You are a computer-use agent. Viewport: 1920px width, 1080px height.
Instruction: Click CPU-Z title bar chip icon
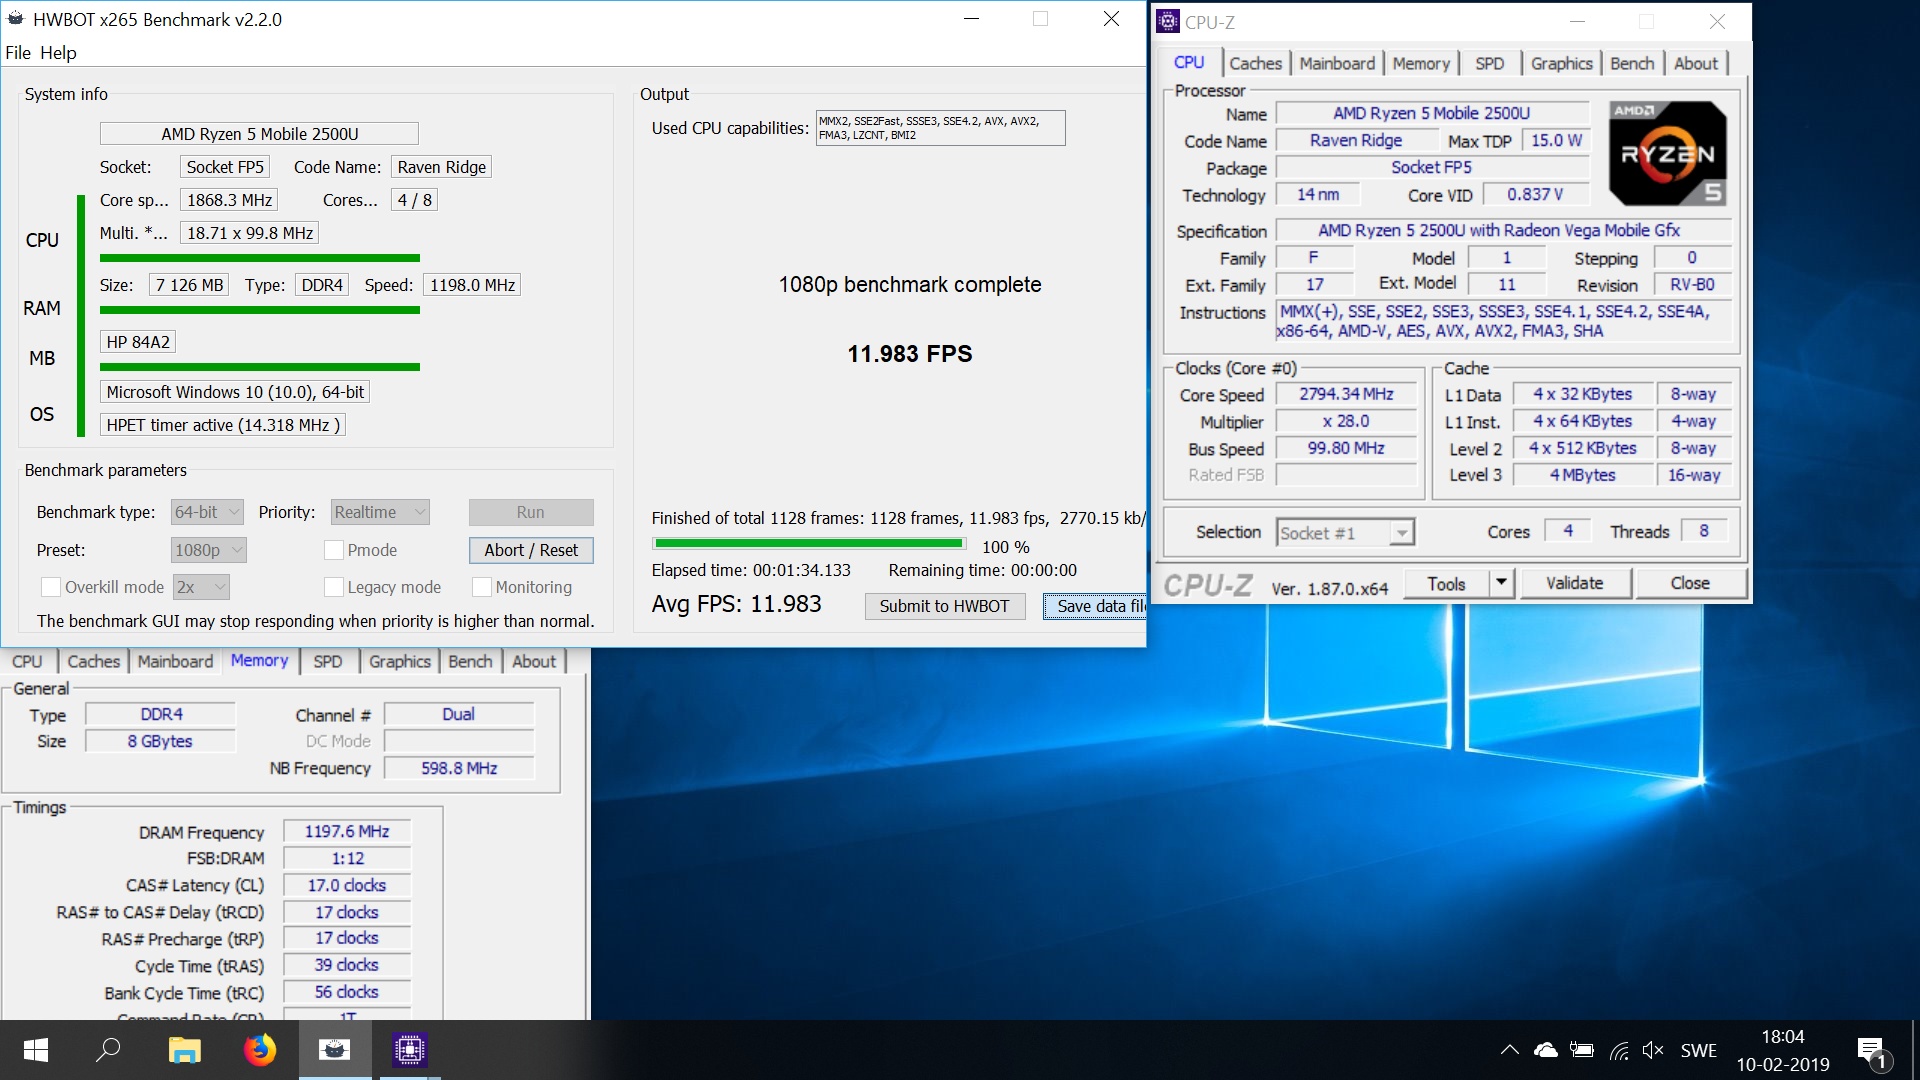[1167, 21]
